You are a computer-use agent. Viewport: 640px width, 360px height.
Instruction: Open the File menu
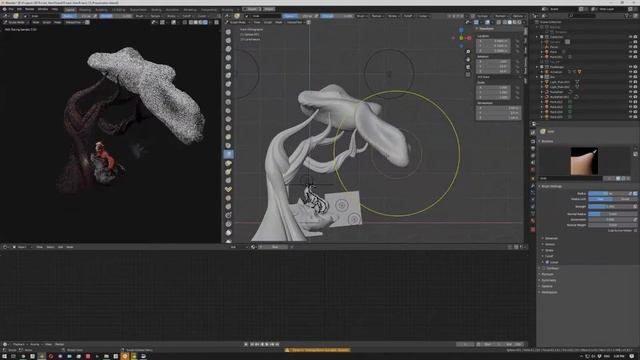click(11, 9)
